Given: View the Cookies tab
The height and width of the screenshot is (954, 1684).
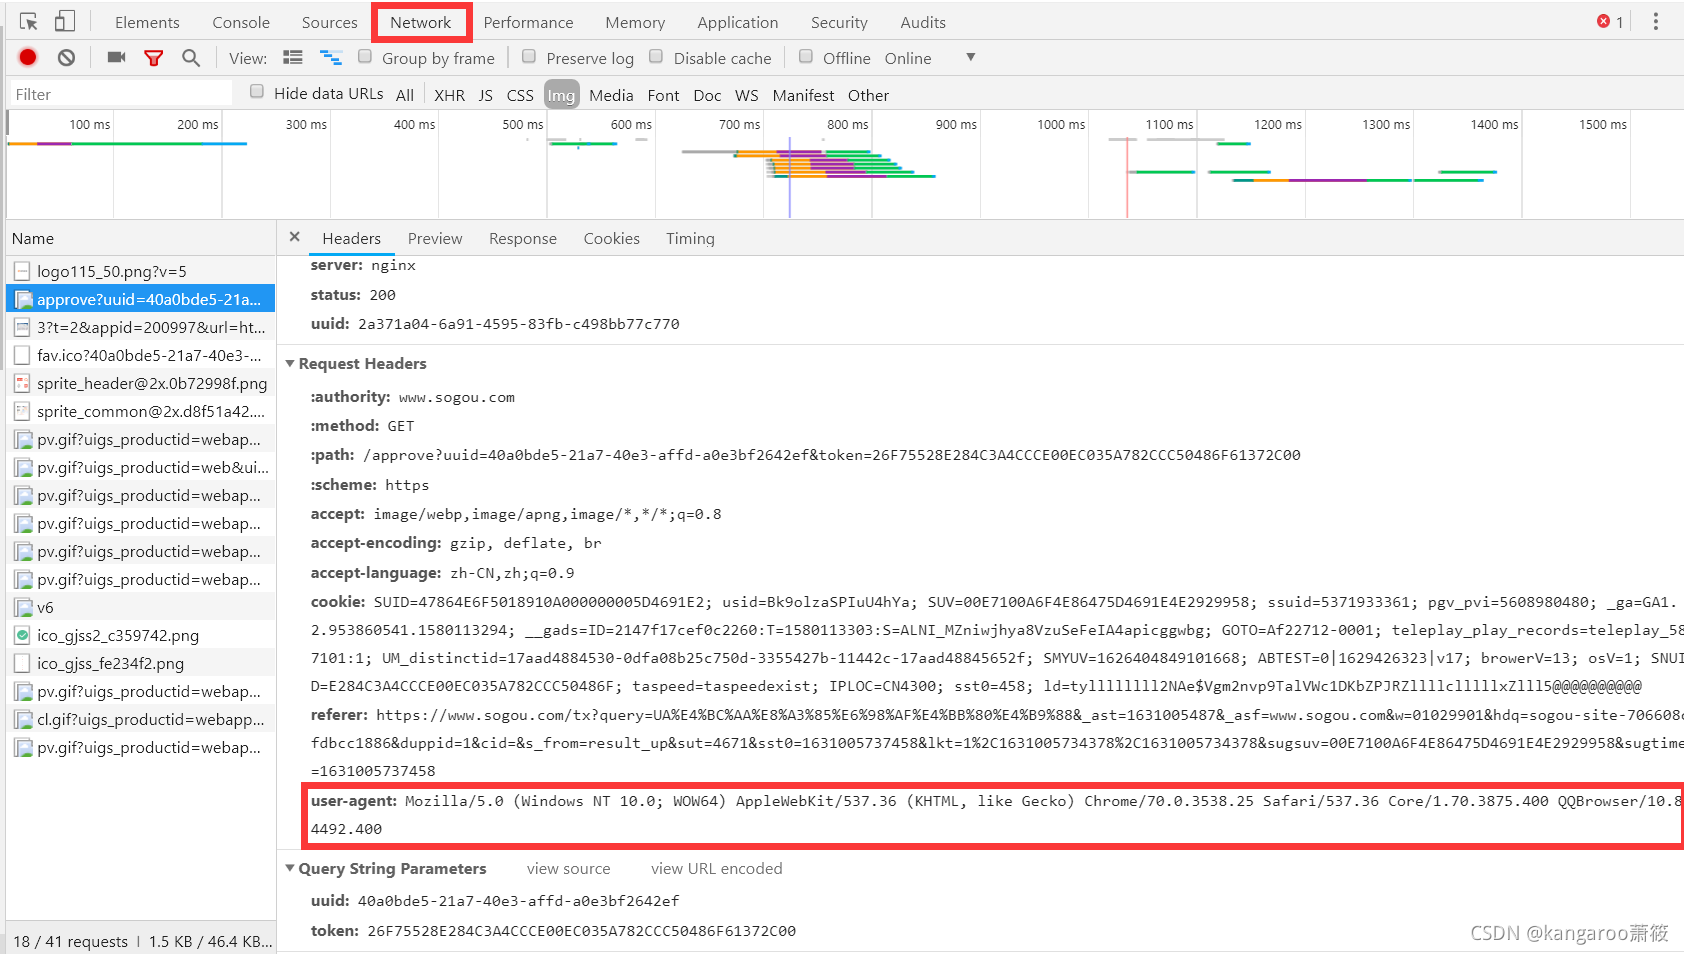Looking at the screenshot, I should (x=612, y=239).
